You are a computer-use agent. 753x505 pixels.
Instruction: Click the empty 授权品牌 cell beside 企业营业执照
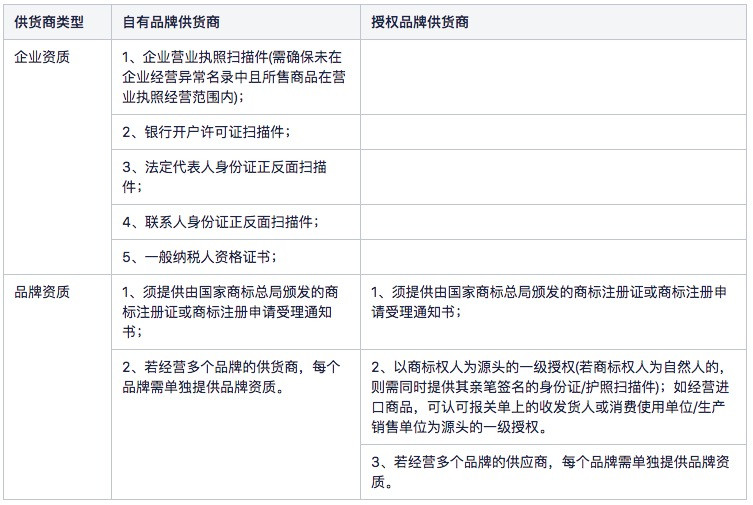(x=554, y=77)
